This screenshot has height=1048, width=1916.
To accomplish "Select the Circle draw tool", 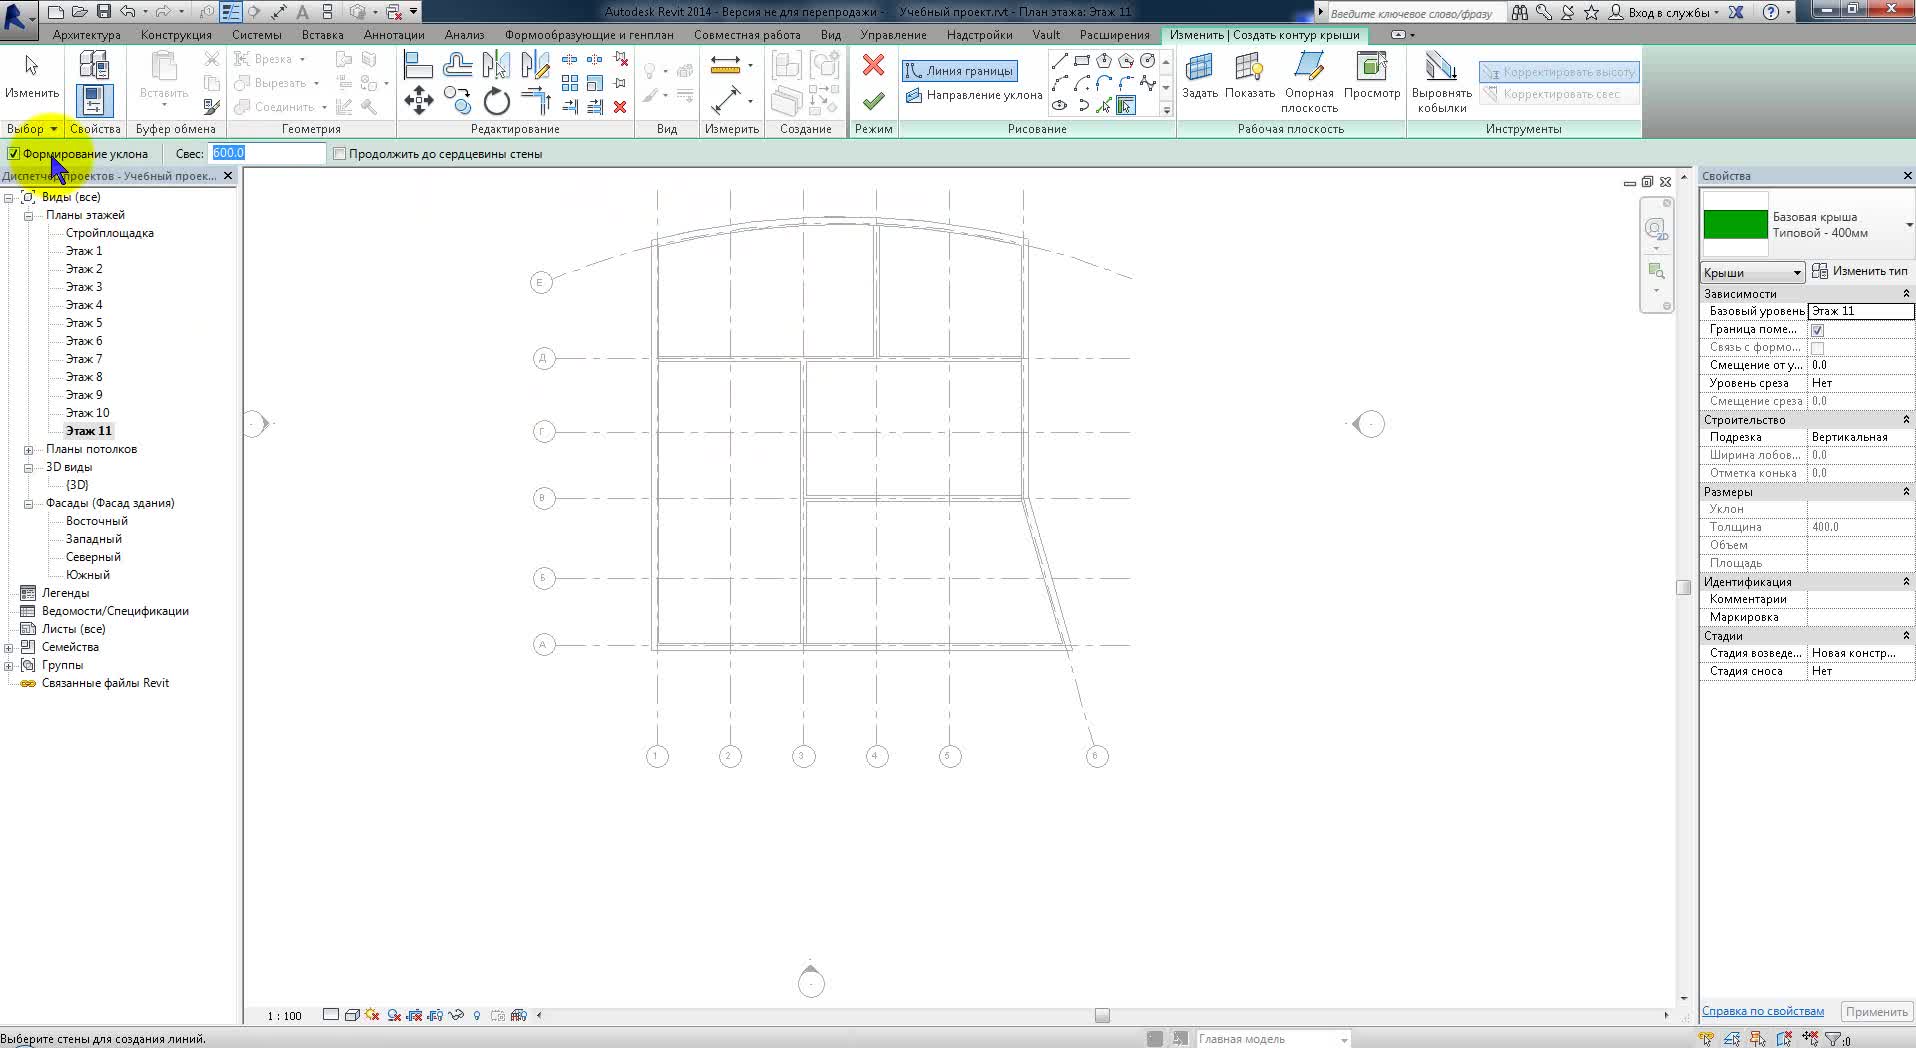I will (1148, 61).
